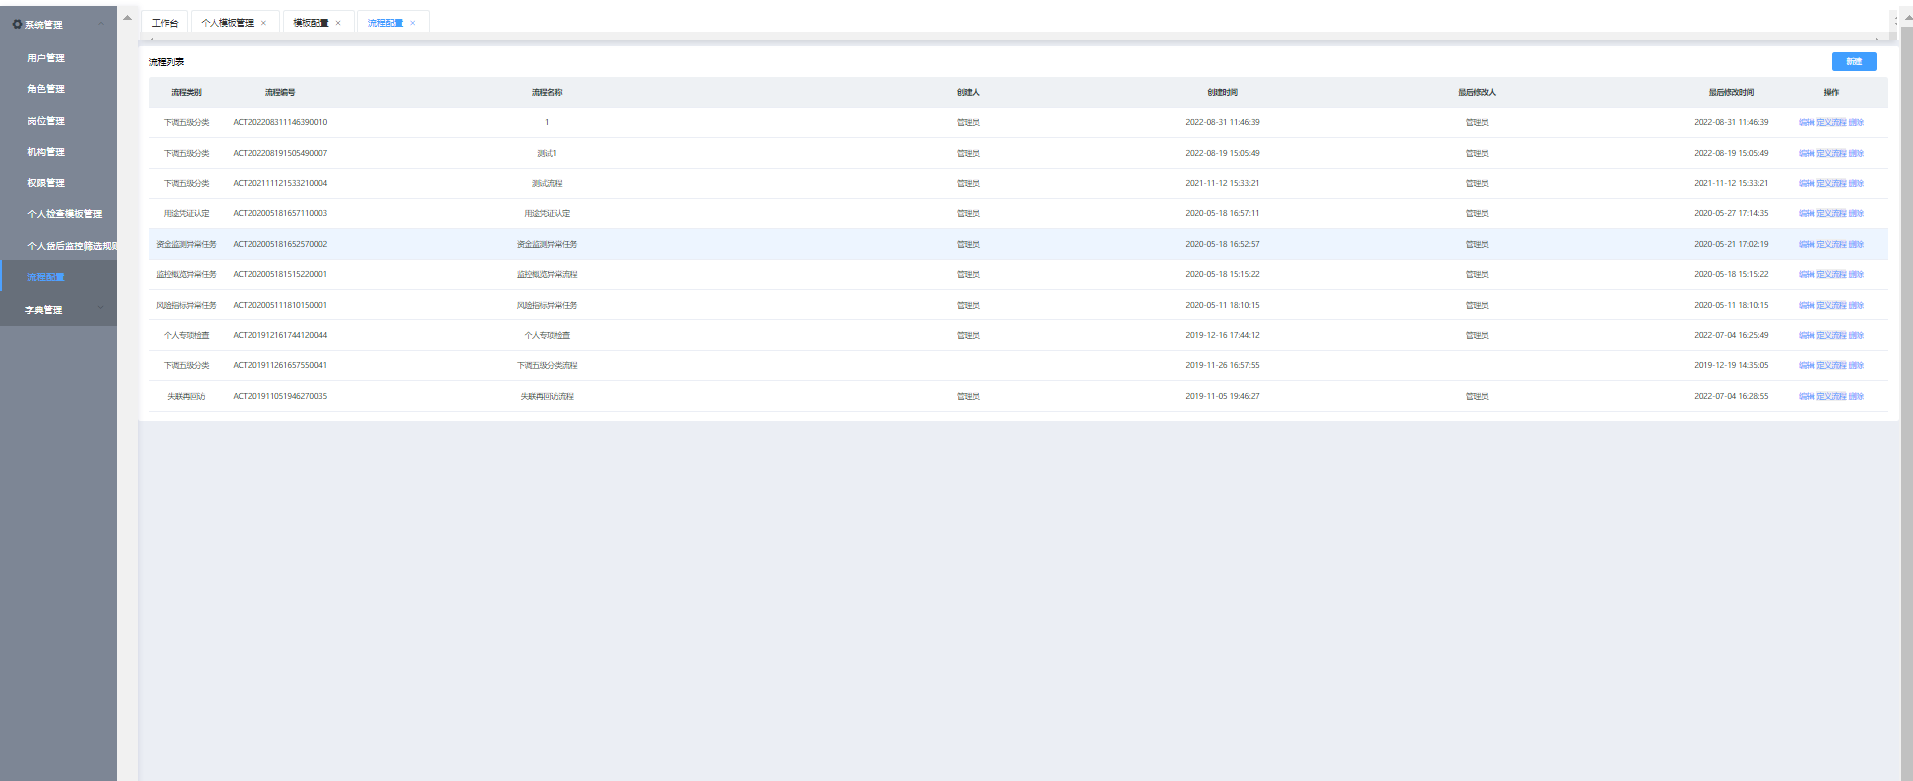The width and height of the screenshot is (1913, 781).
Task: Switch to the 个人模板管理 tab
Action: (x=227, y=23)
